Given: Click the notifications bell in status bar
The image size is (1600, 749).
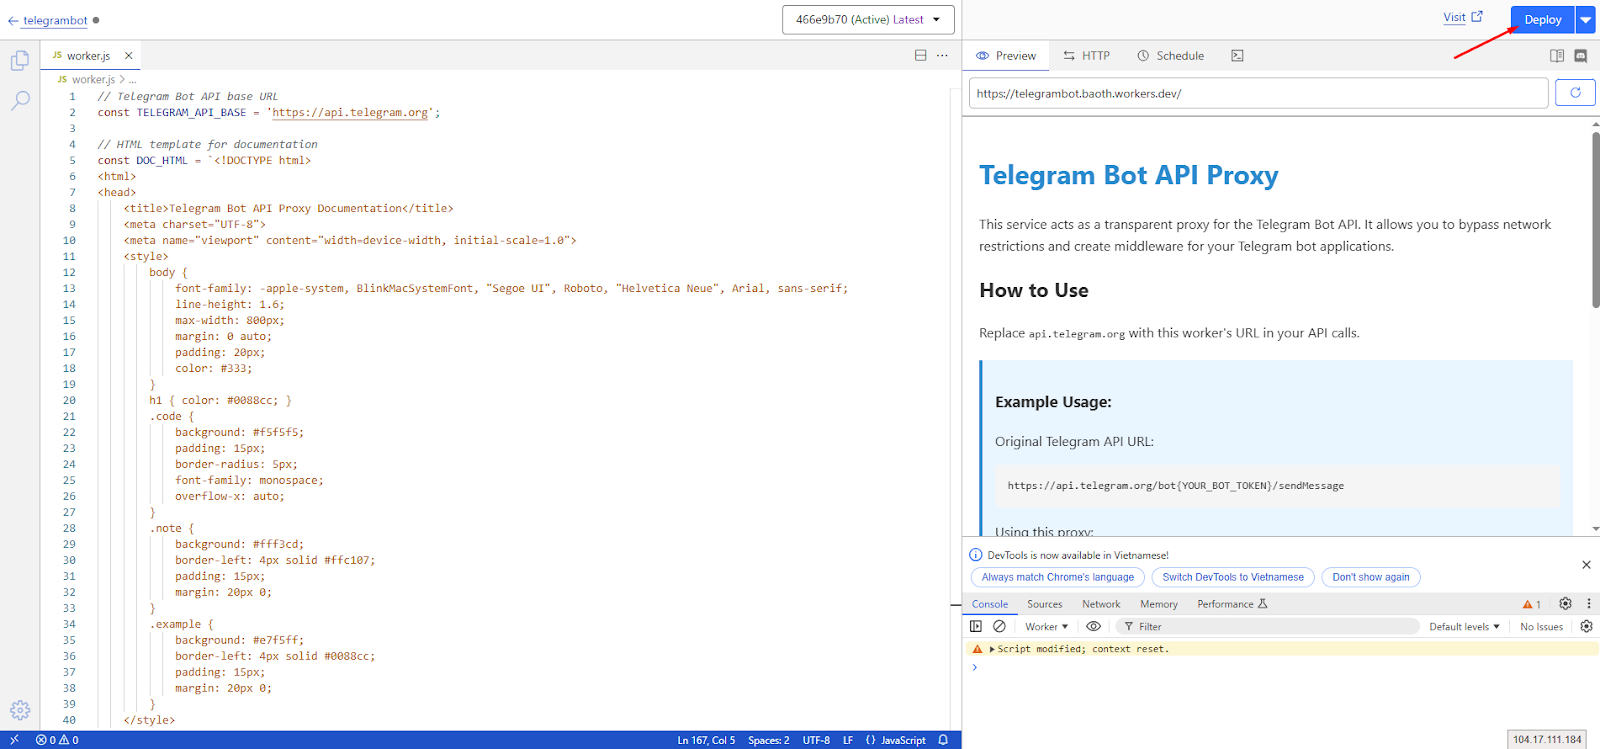Looking at the screenshot, I should pyautogui.click(x=943, y=740).
